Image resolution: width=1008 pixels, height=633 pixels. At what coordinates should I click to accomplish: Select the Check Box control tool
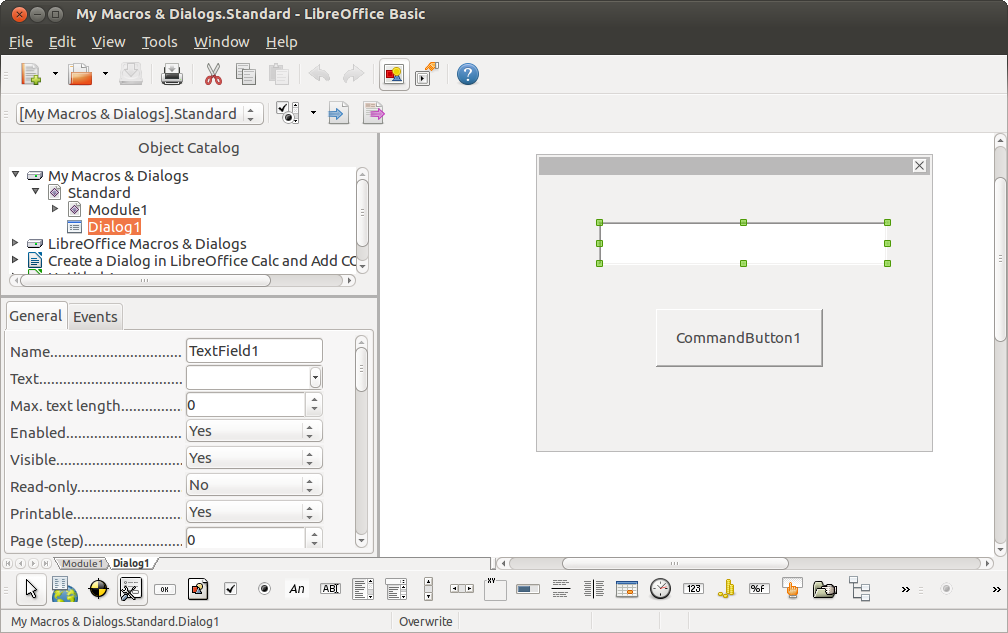pos(230,589)
